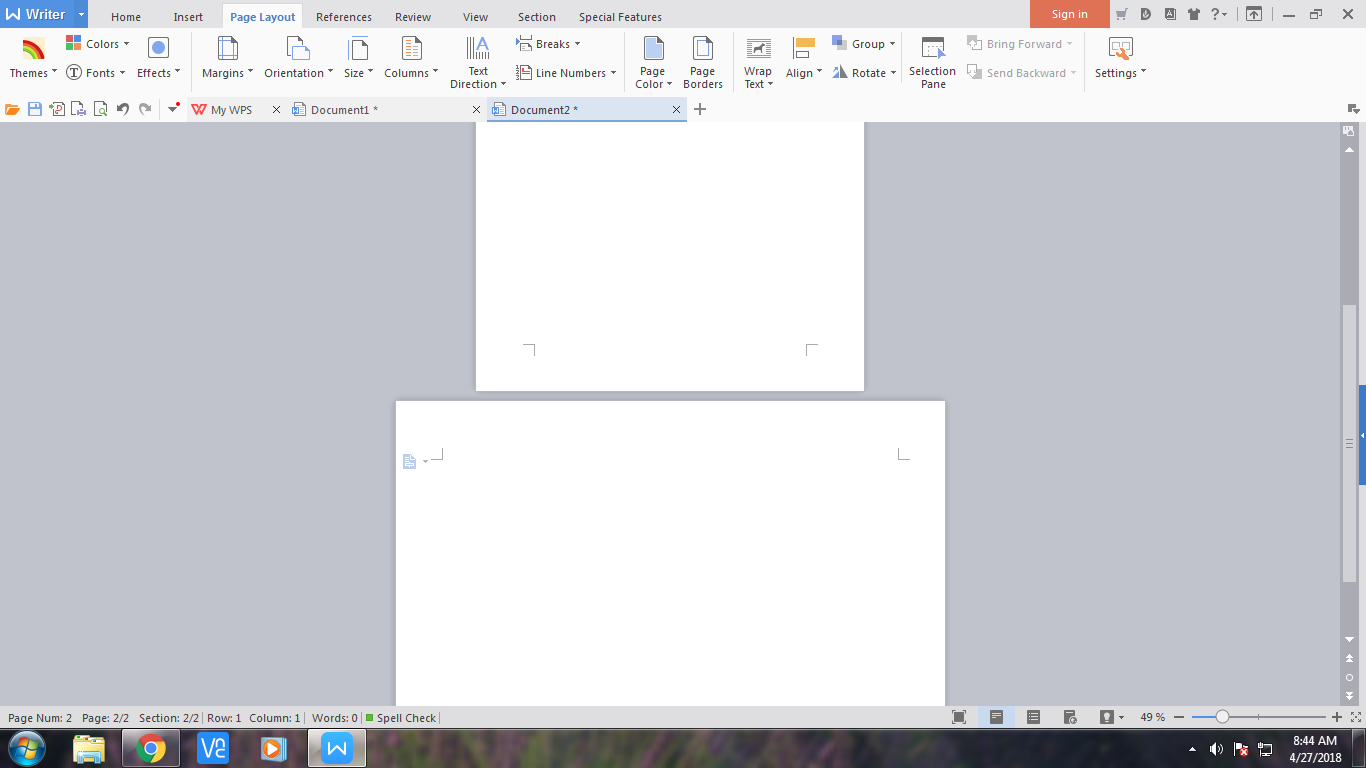
Task: Enable web layout view from status bar
Action: point(1069,717)
